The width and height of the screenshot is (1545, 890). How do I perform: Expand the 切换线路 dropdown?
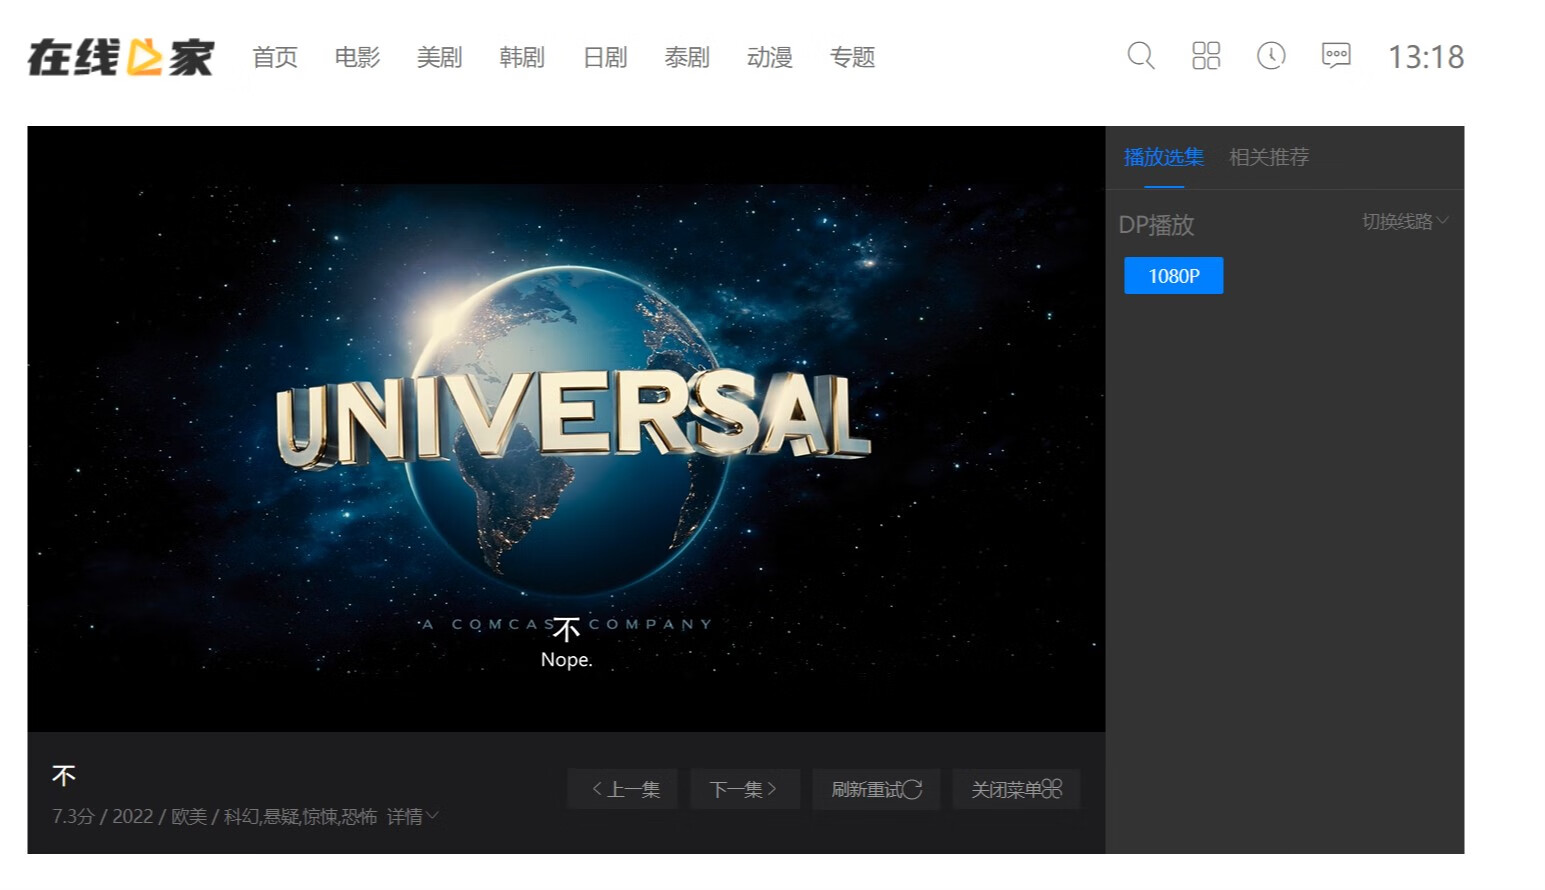tap(1405, 221)
